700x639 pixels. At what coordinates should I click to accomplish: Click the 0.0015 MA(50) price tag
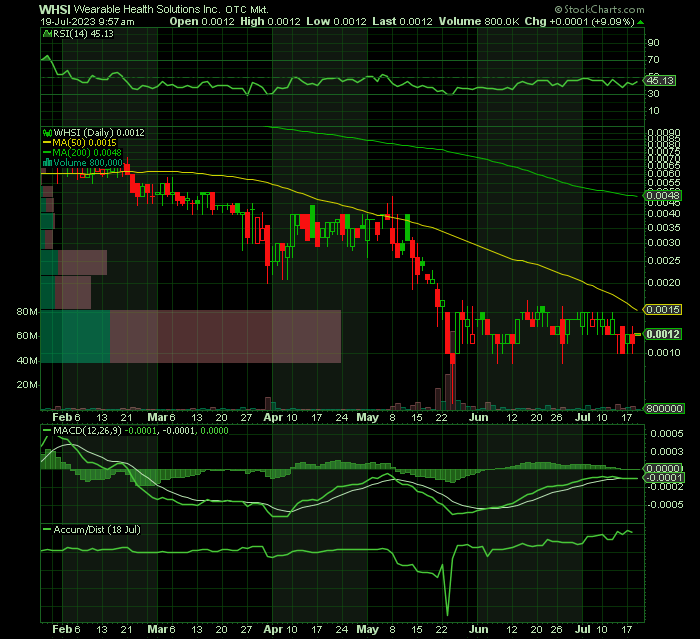(x=662, y=309)
